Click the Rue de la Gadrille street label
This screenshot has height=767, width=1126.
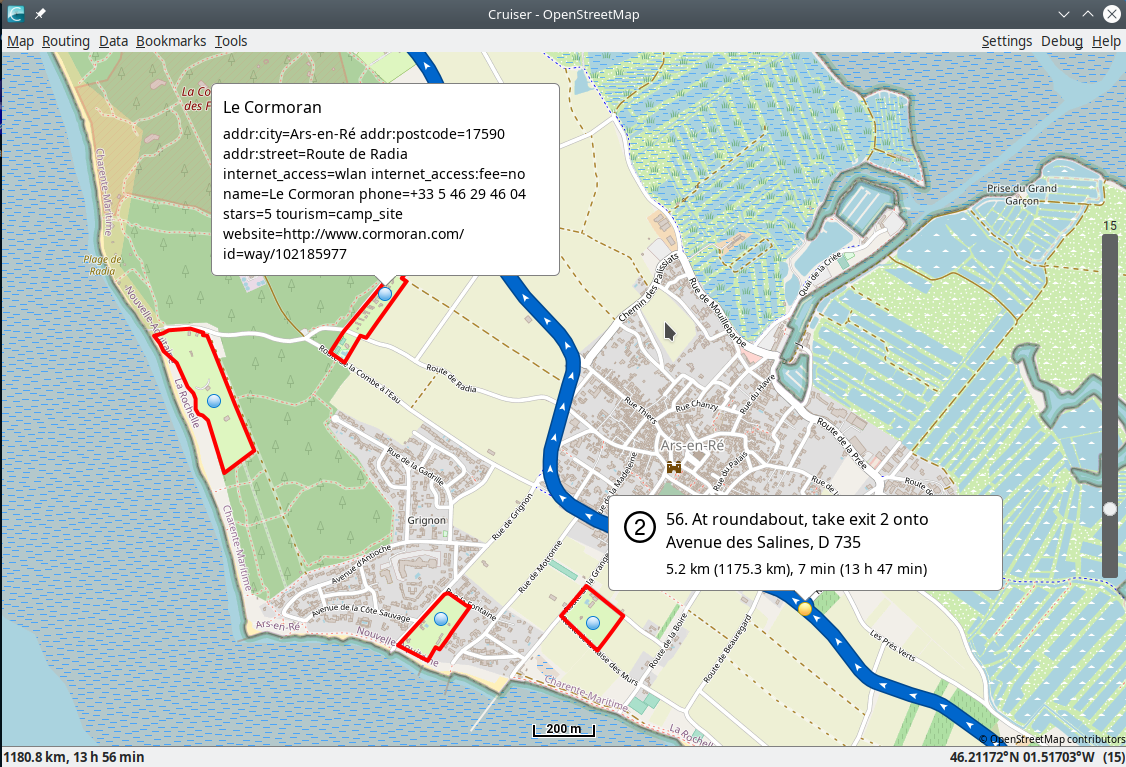(415, 465)
